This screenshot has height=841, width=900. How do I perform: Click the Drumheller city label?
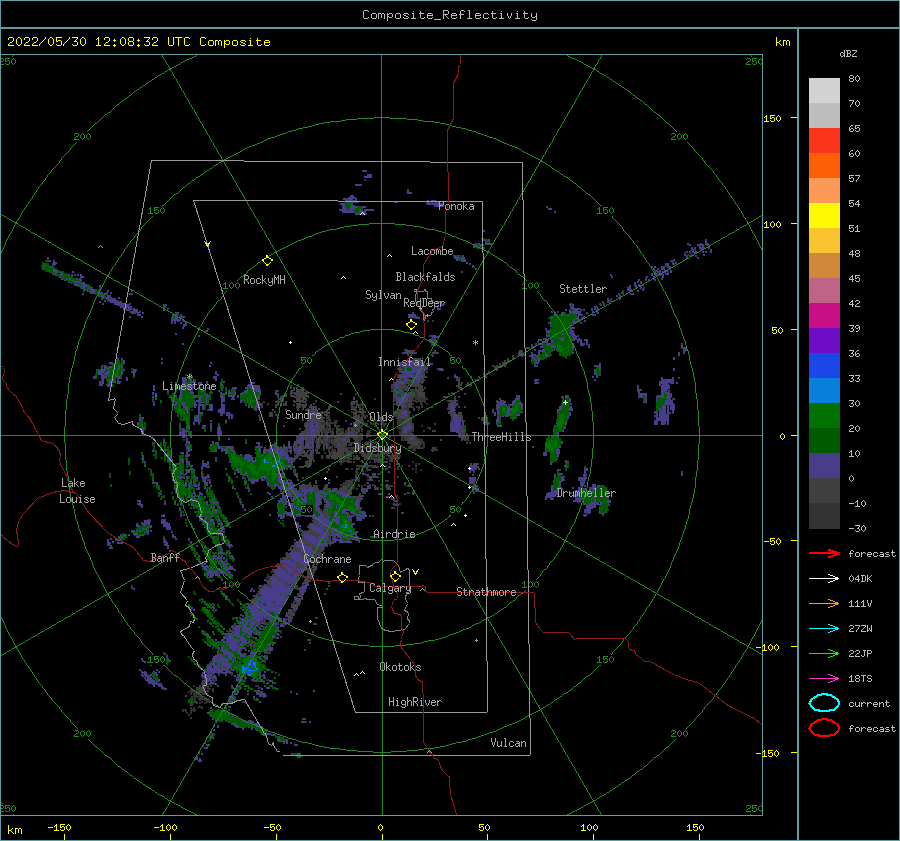click(586, 493)
